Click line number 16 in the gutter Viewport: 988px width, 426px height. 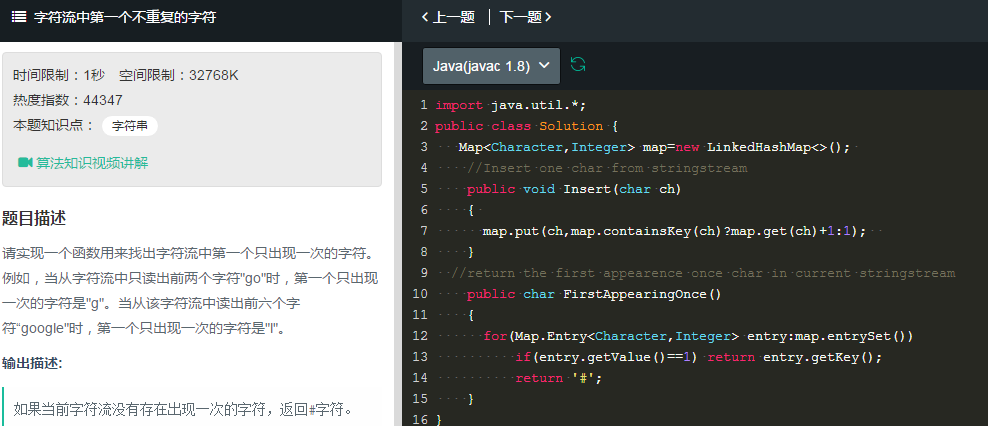(x=422, y=419)
